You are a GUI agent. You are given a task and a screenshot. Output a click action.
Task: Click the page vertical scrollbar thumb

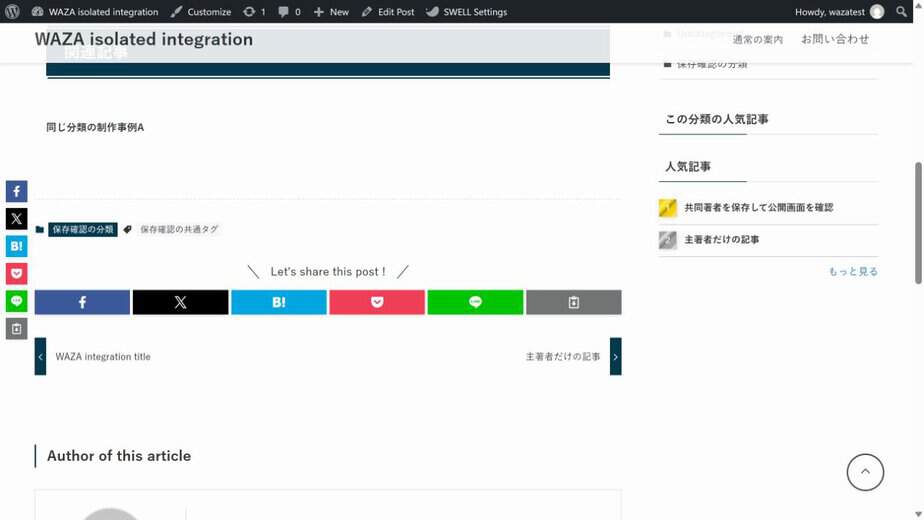click(x=918, y=223)
